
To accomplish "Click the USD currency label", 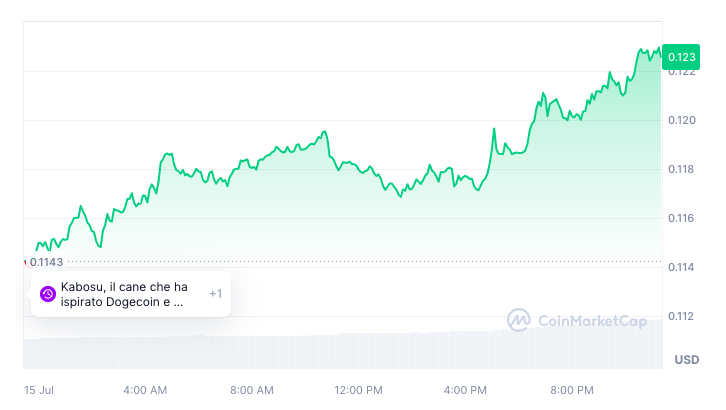I will [x=686, y=359].
